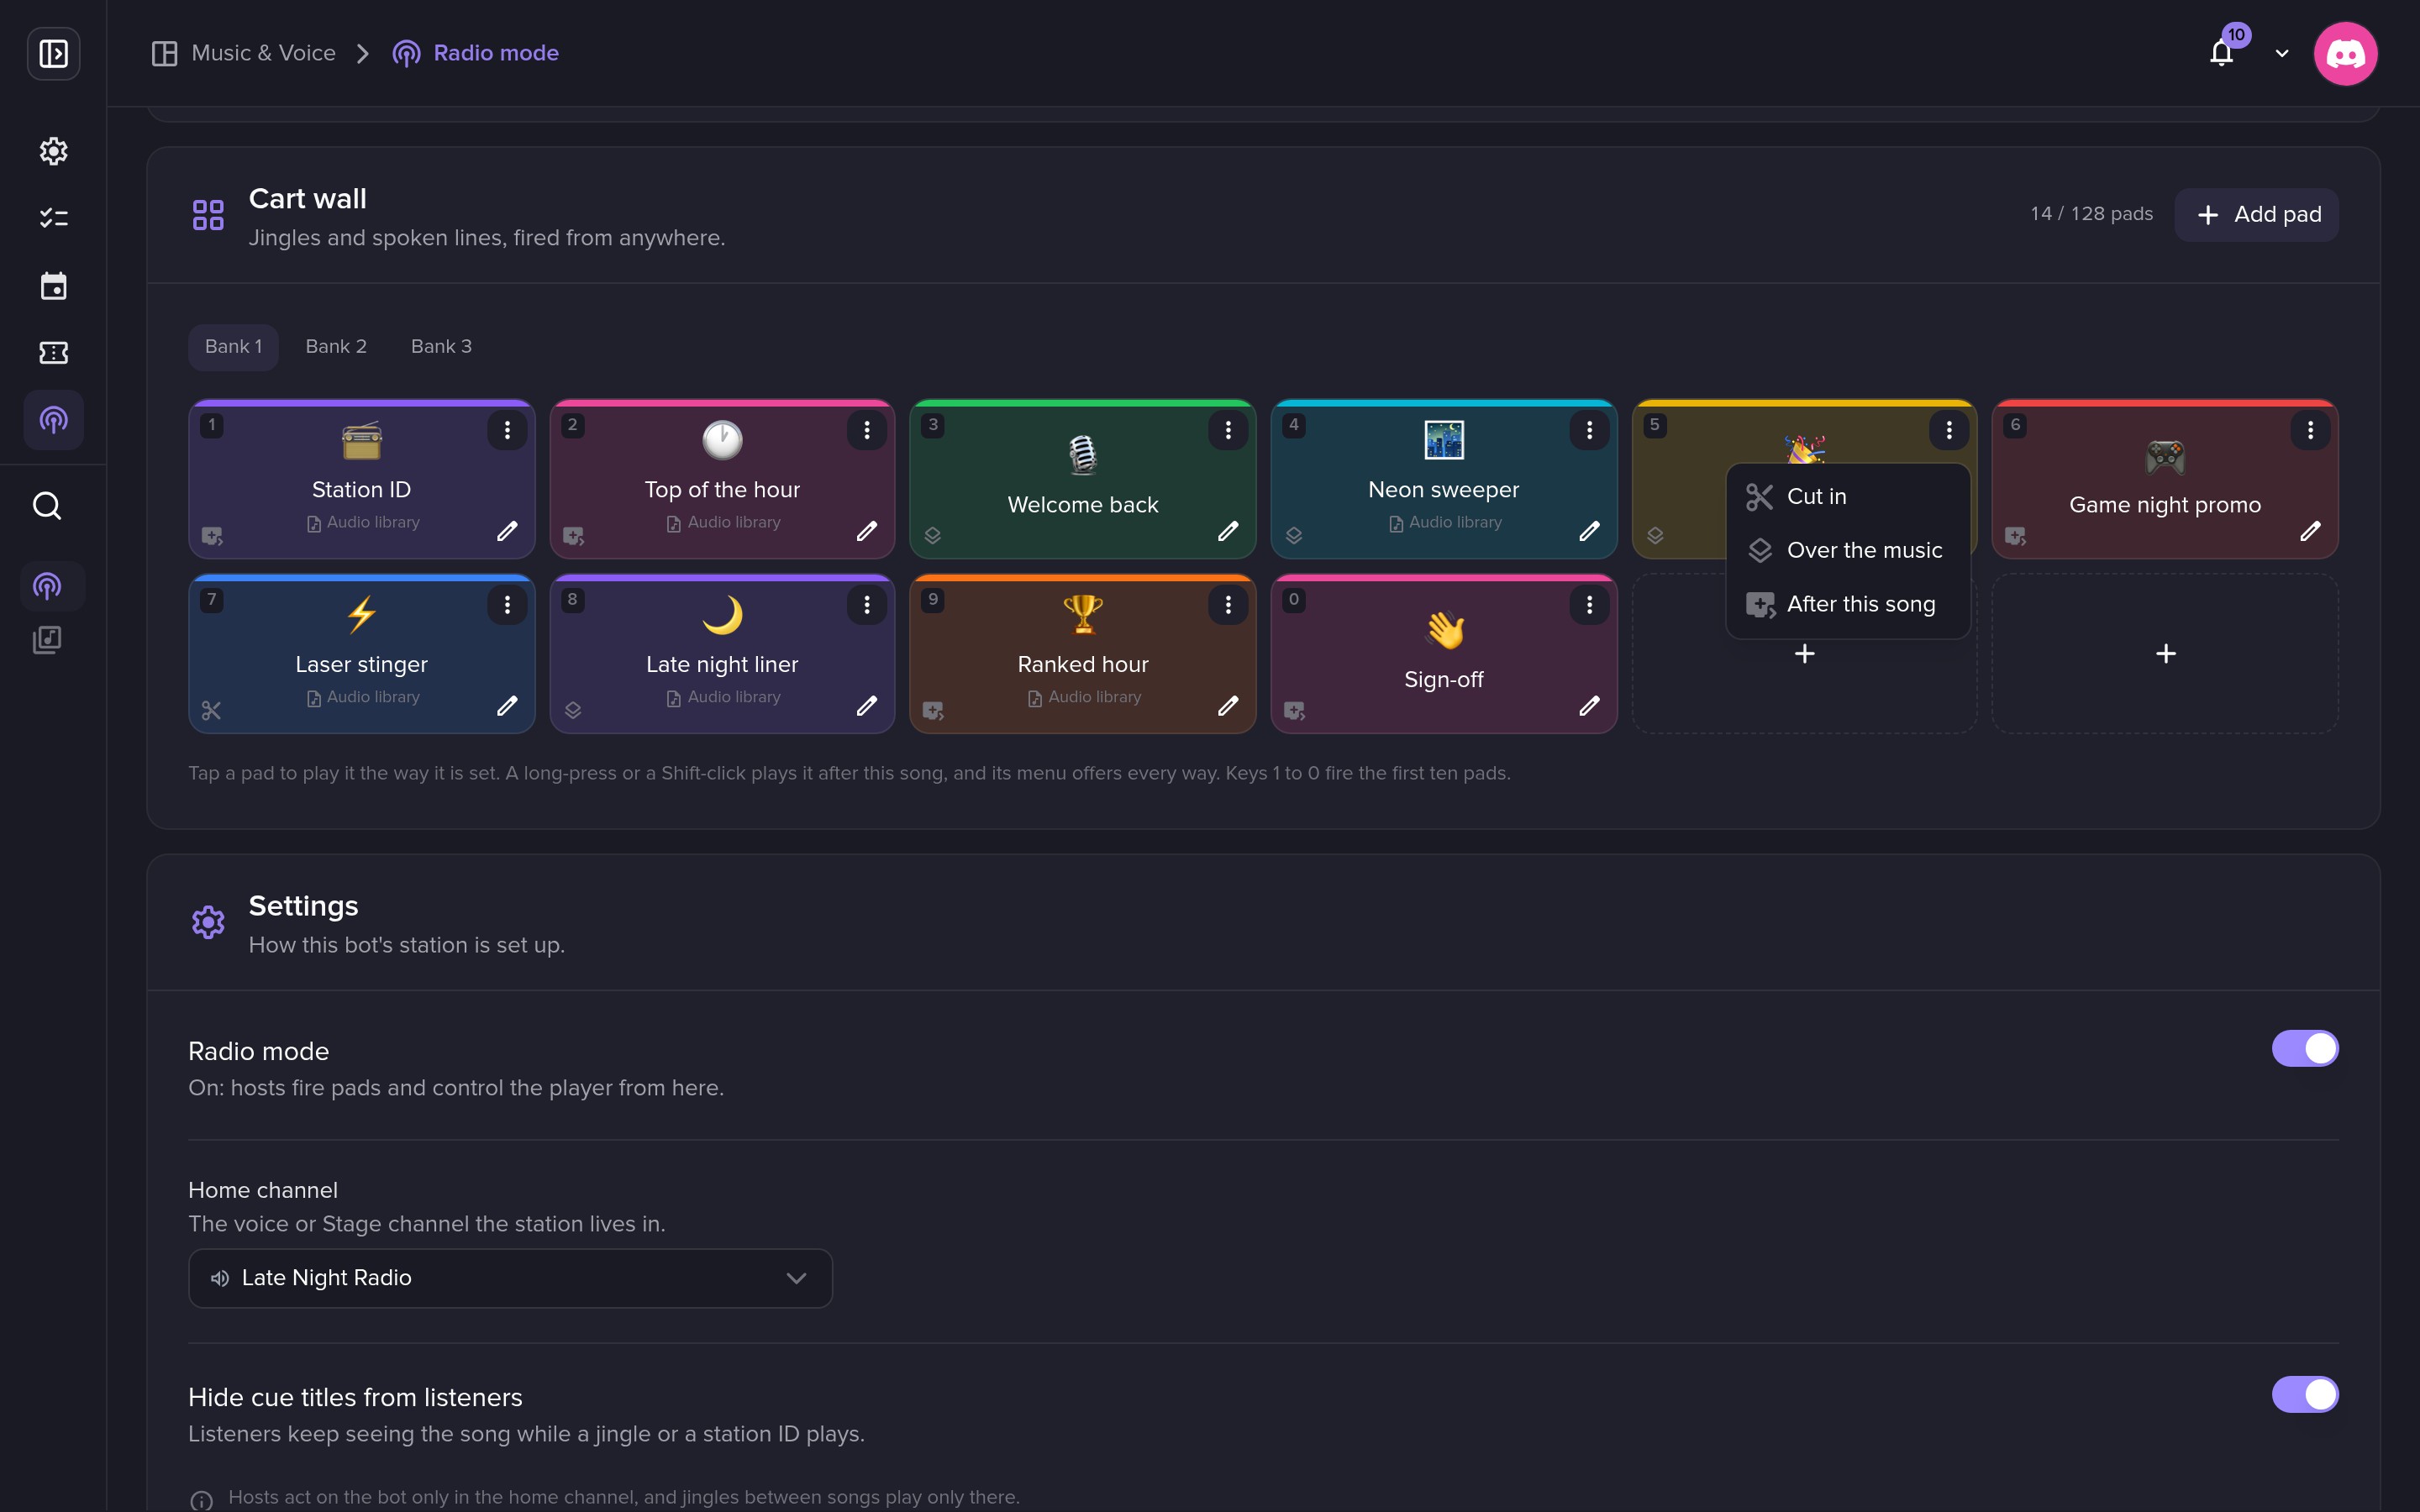Edit the Station ID pad
This screenshot has height=1512, width=2420.
coord(507,531)
